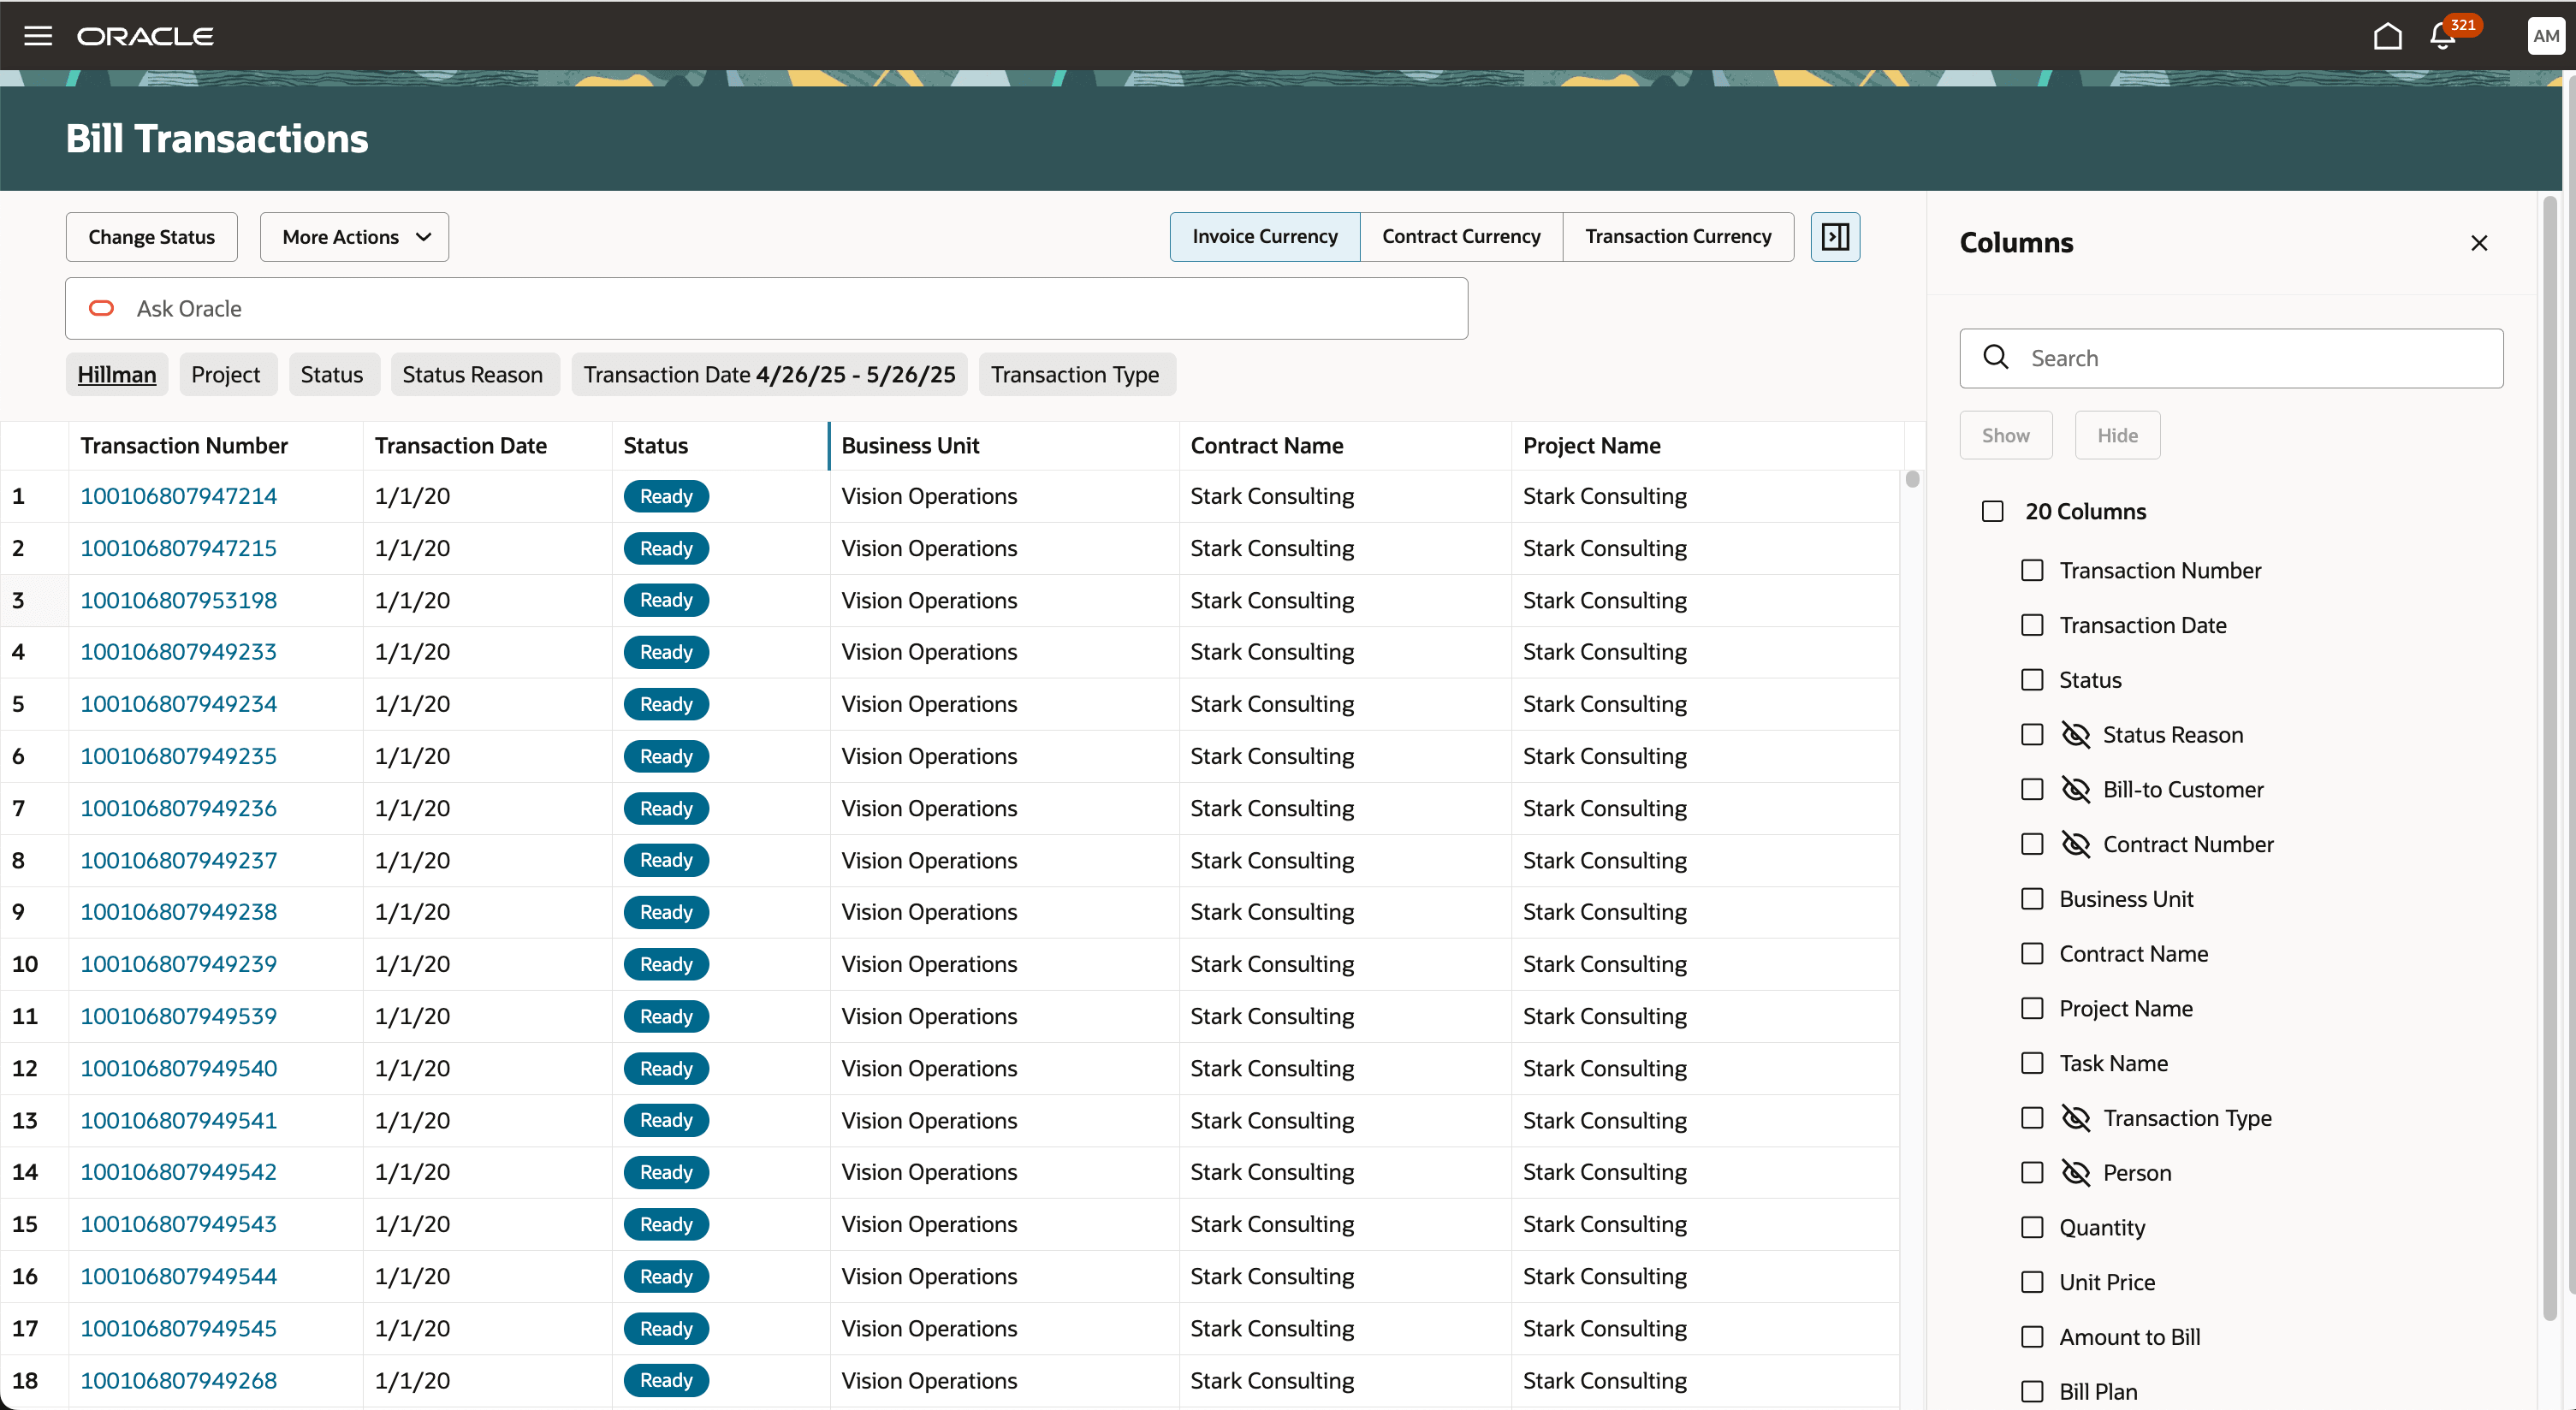Viewport: 2576px width, 1410px height.
Task: Open the Transaction Date filter chip
Action: [x=768, y=375]
